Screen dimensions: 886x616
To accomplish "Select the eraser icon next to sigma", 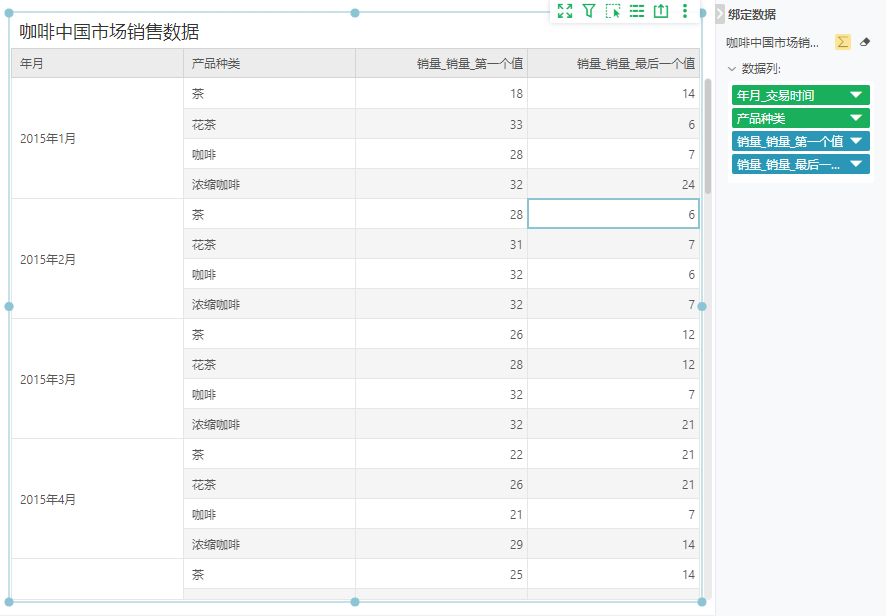I will coord(866,40).
